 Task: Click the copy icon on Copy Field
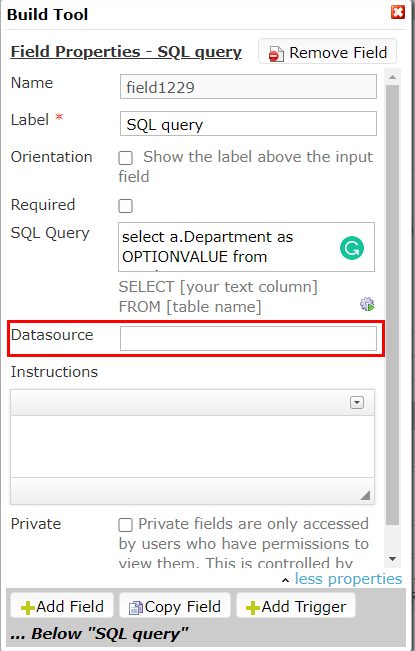point(136,608)
